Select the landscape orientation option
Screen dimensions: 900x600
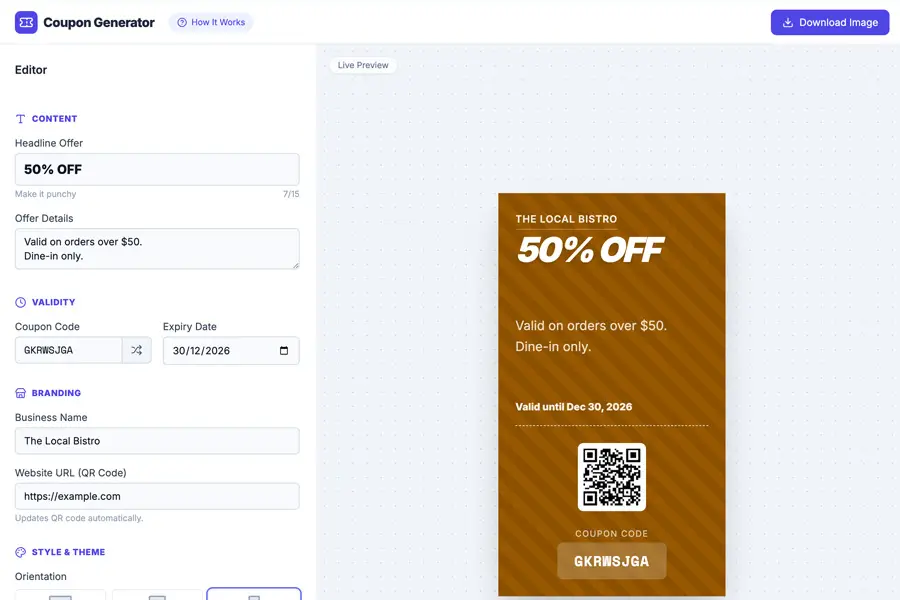60,595
